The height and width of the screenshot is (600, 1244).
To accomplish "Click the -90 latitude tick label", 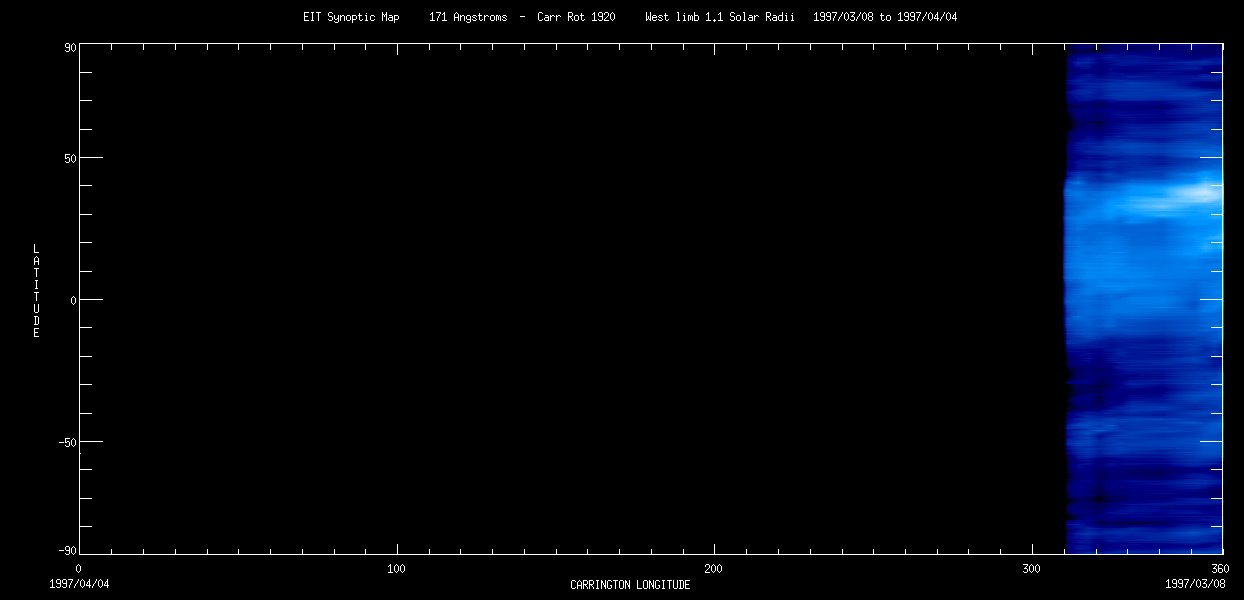I will tap(68, 551).
